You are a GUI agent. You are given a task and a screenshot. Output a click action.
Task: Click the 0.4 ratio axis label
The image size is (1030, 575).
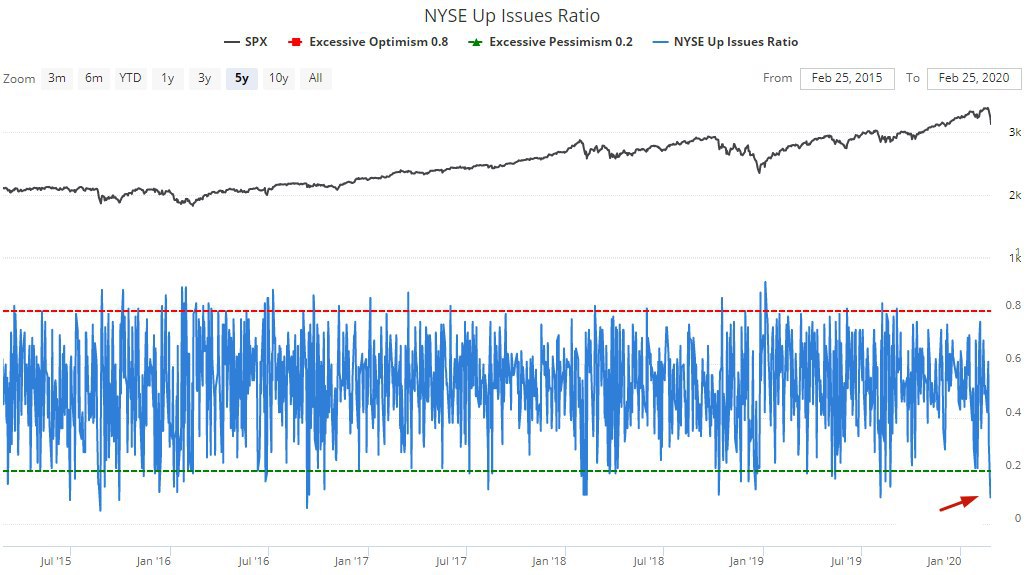(x=1013, y=412)
